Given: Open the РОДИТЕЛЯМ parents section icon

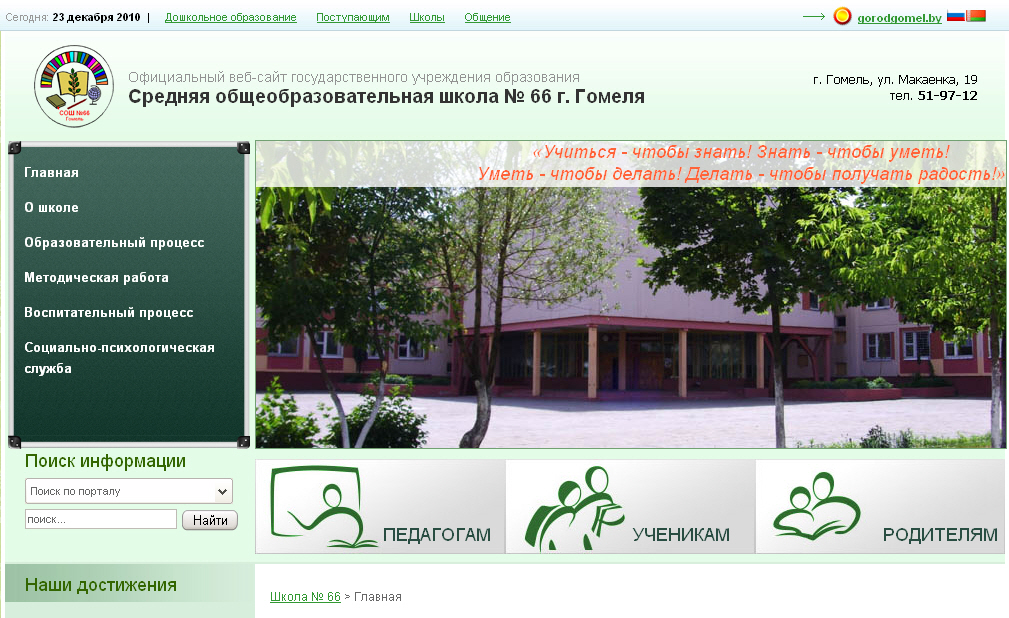Looking at the screenshot, I should click(880, 506).
